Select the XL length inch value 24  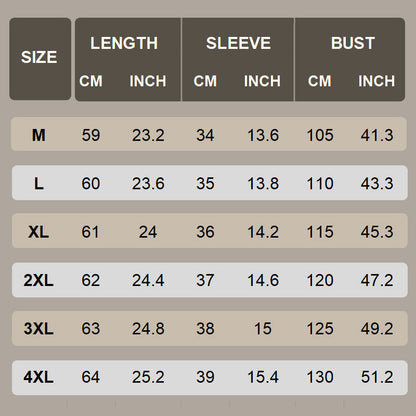point(148,232)
